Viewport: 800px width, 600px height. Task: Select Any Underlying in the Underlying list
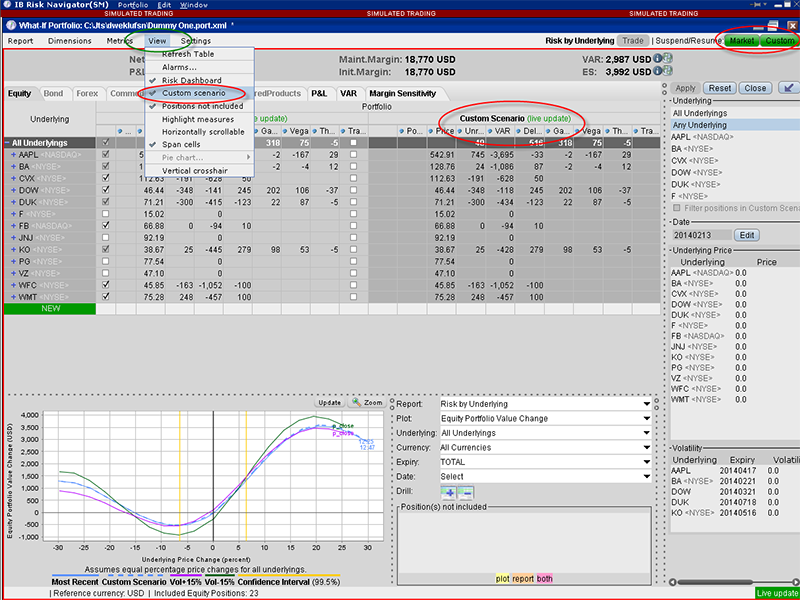pyautogui.click(x=701, y=125)
